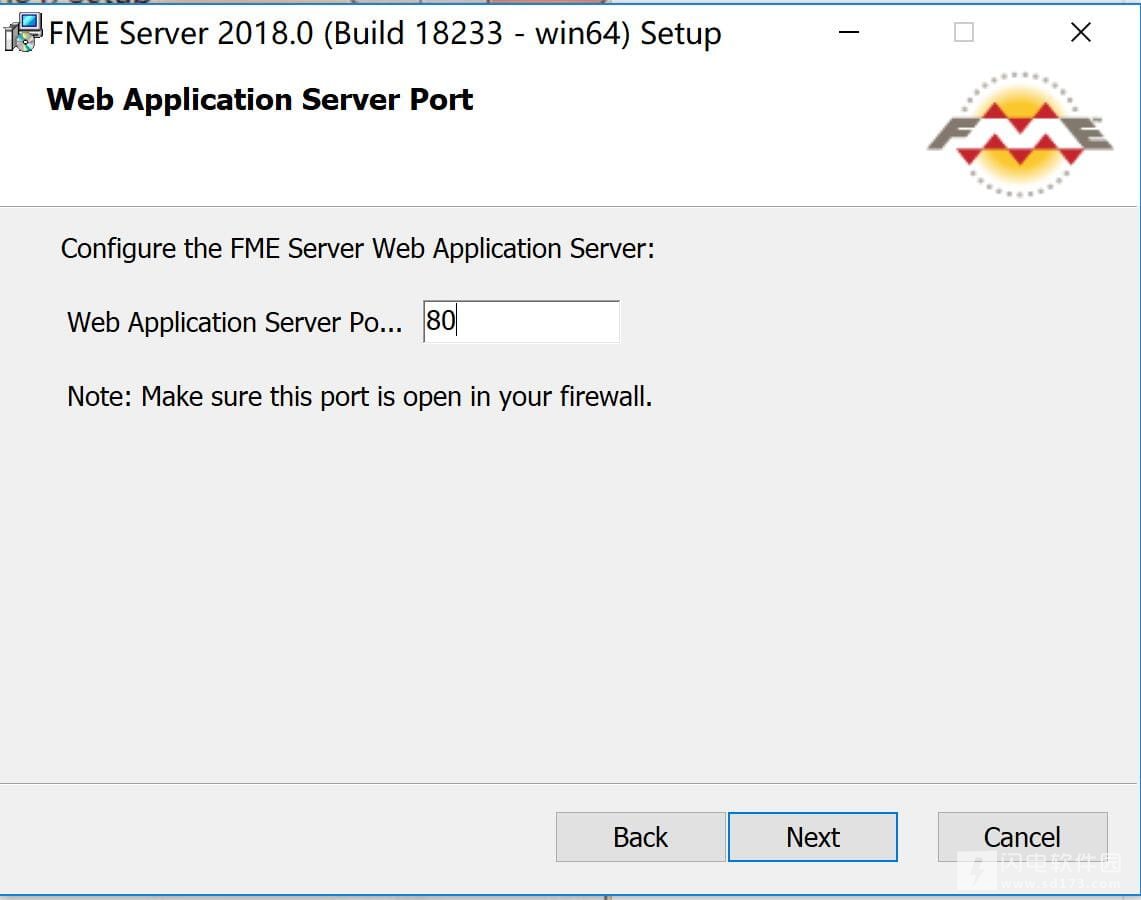
Task: Go Back to the previous setup step
Action: 640,837
